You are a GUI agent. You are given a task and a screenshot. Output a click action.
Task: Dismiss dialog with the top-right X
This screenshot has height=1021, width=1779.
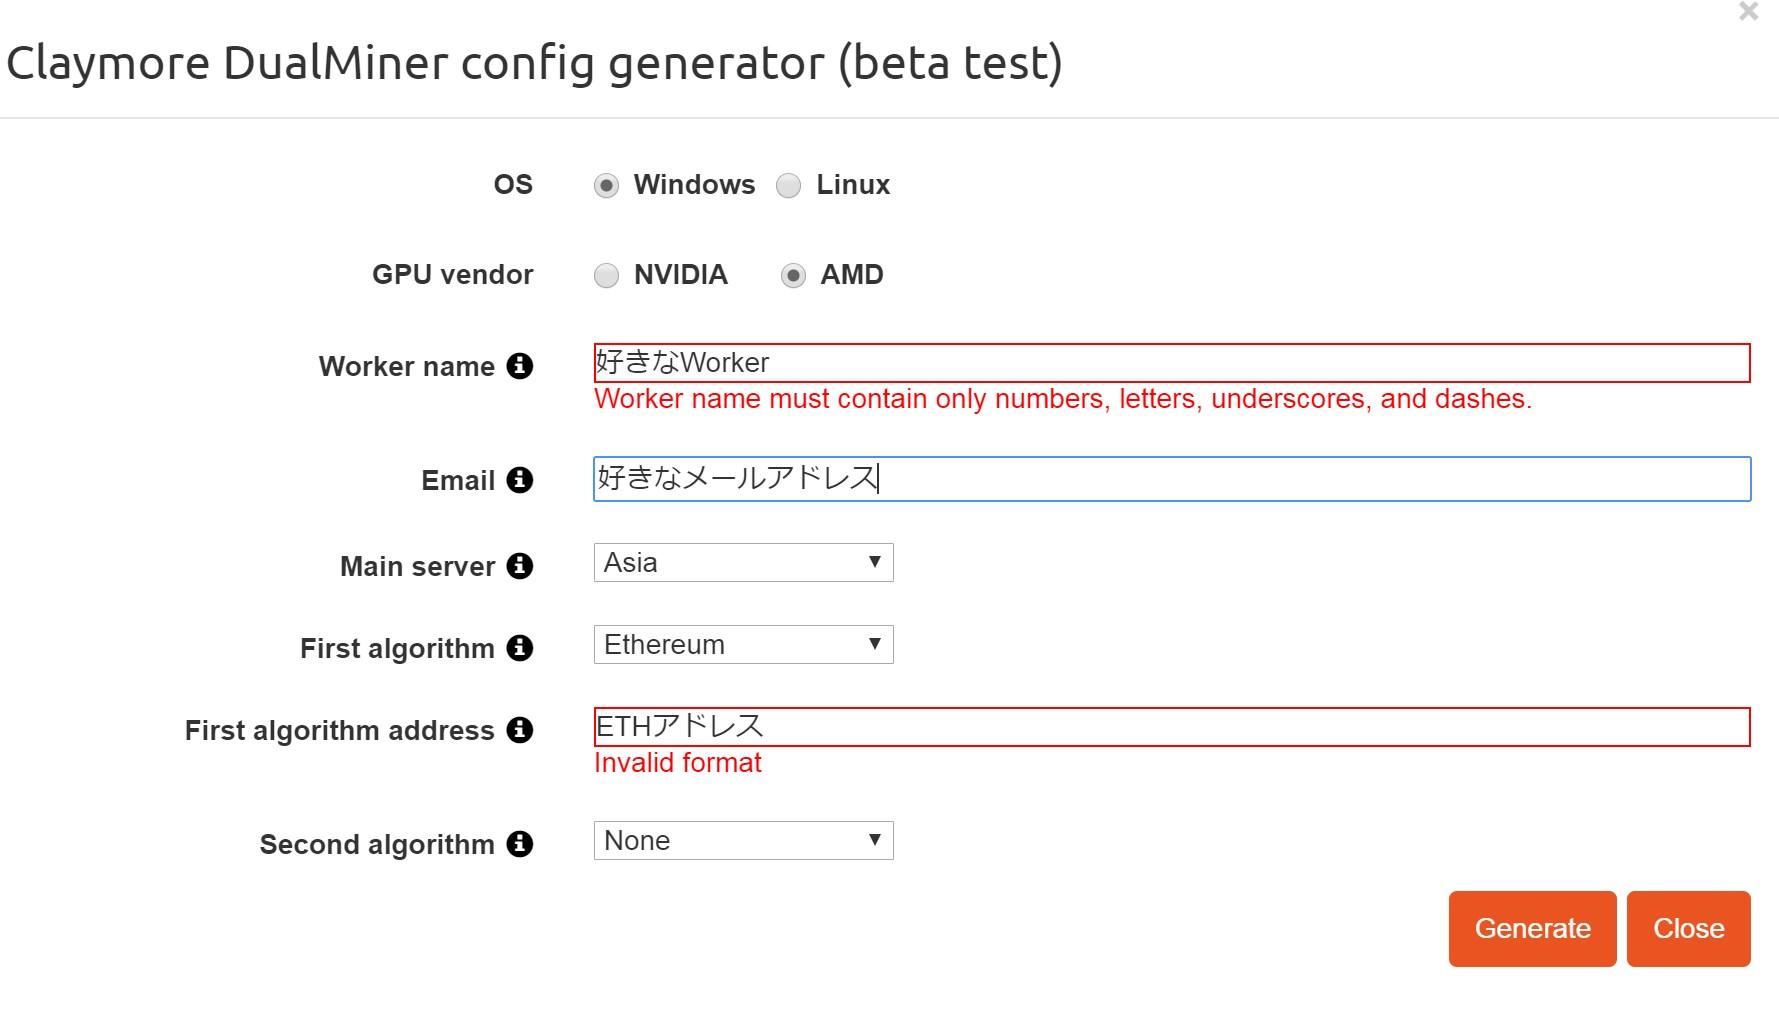1748,12
